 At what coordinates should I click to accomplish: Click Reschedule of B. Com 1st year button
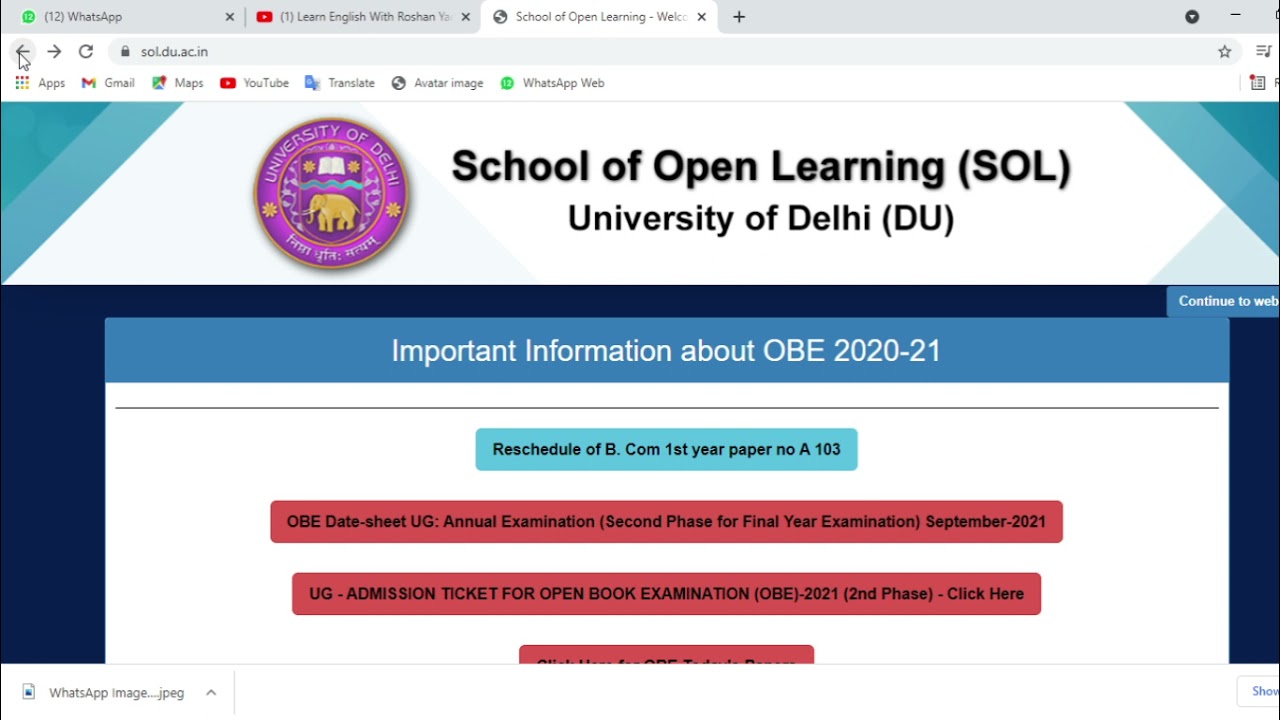coord(666,449)
